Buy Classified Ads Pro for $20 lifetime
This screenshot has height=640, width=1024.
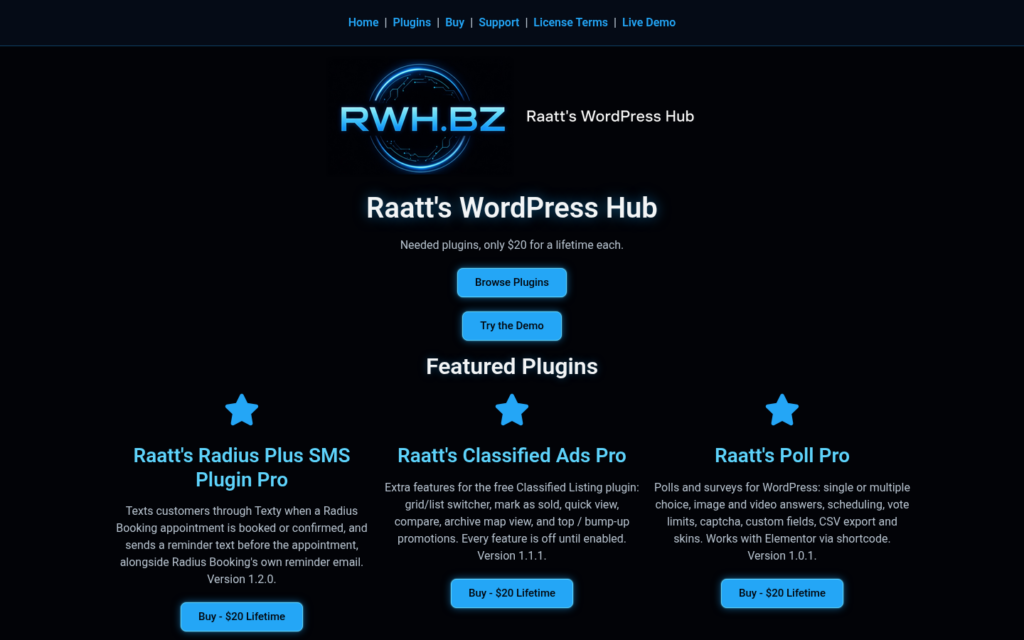[x=512, y=593]
